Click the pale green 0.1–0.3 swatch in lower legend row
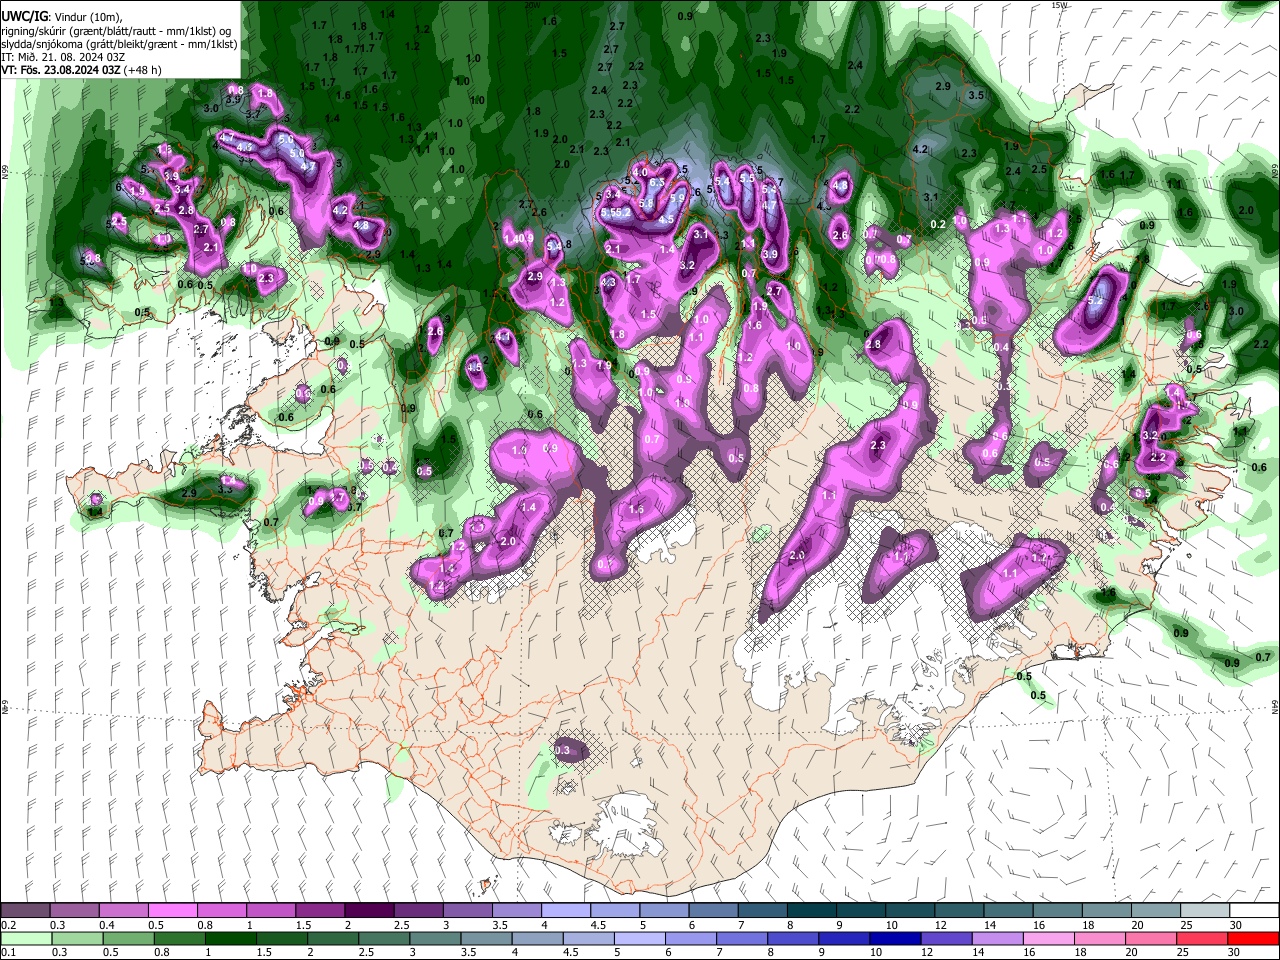 [x=25, y=938]
